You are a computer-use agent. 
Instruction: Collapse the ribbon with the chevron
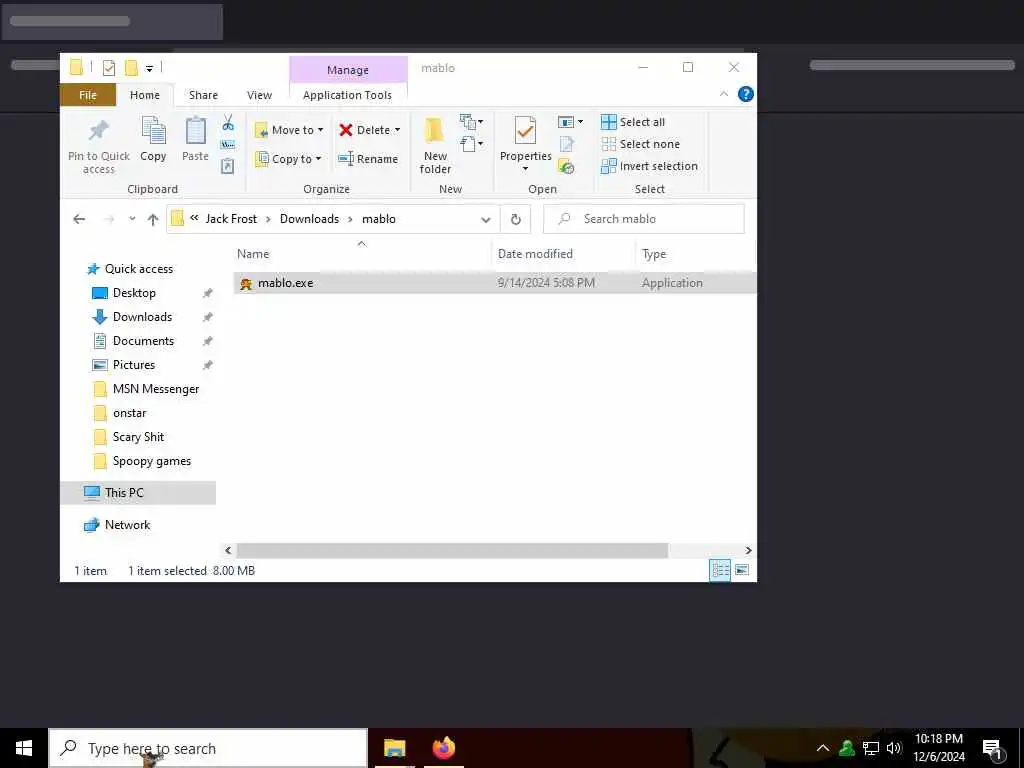pyautogui.click(x=724, y=95)
